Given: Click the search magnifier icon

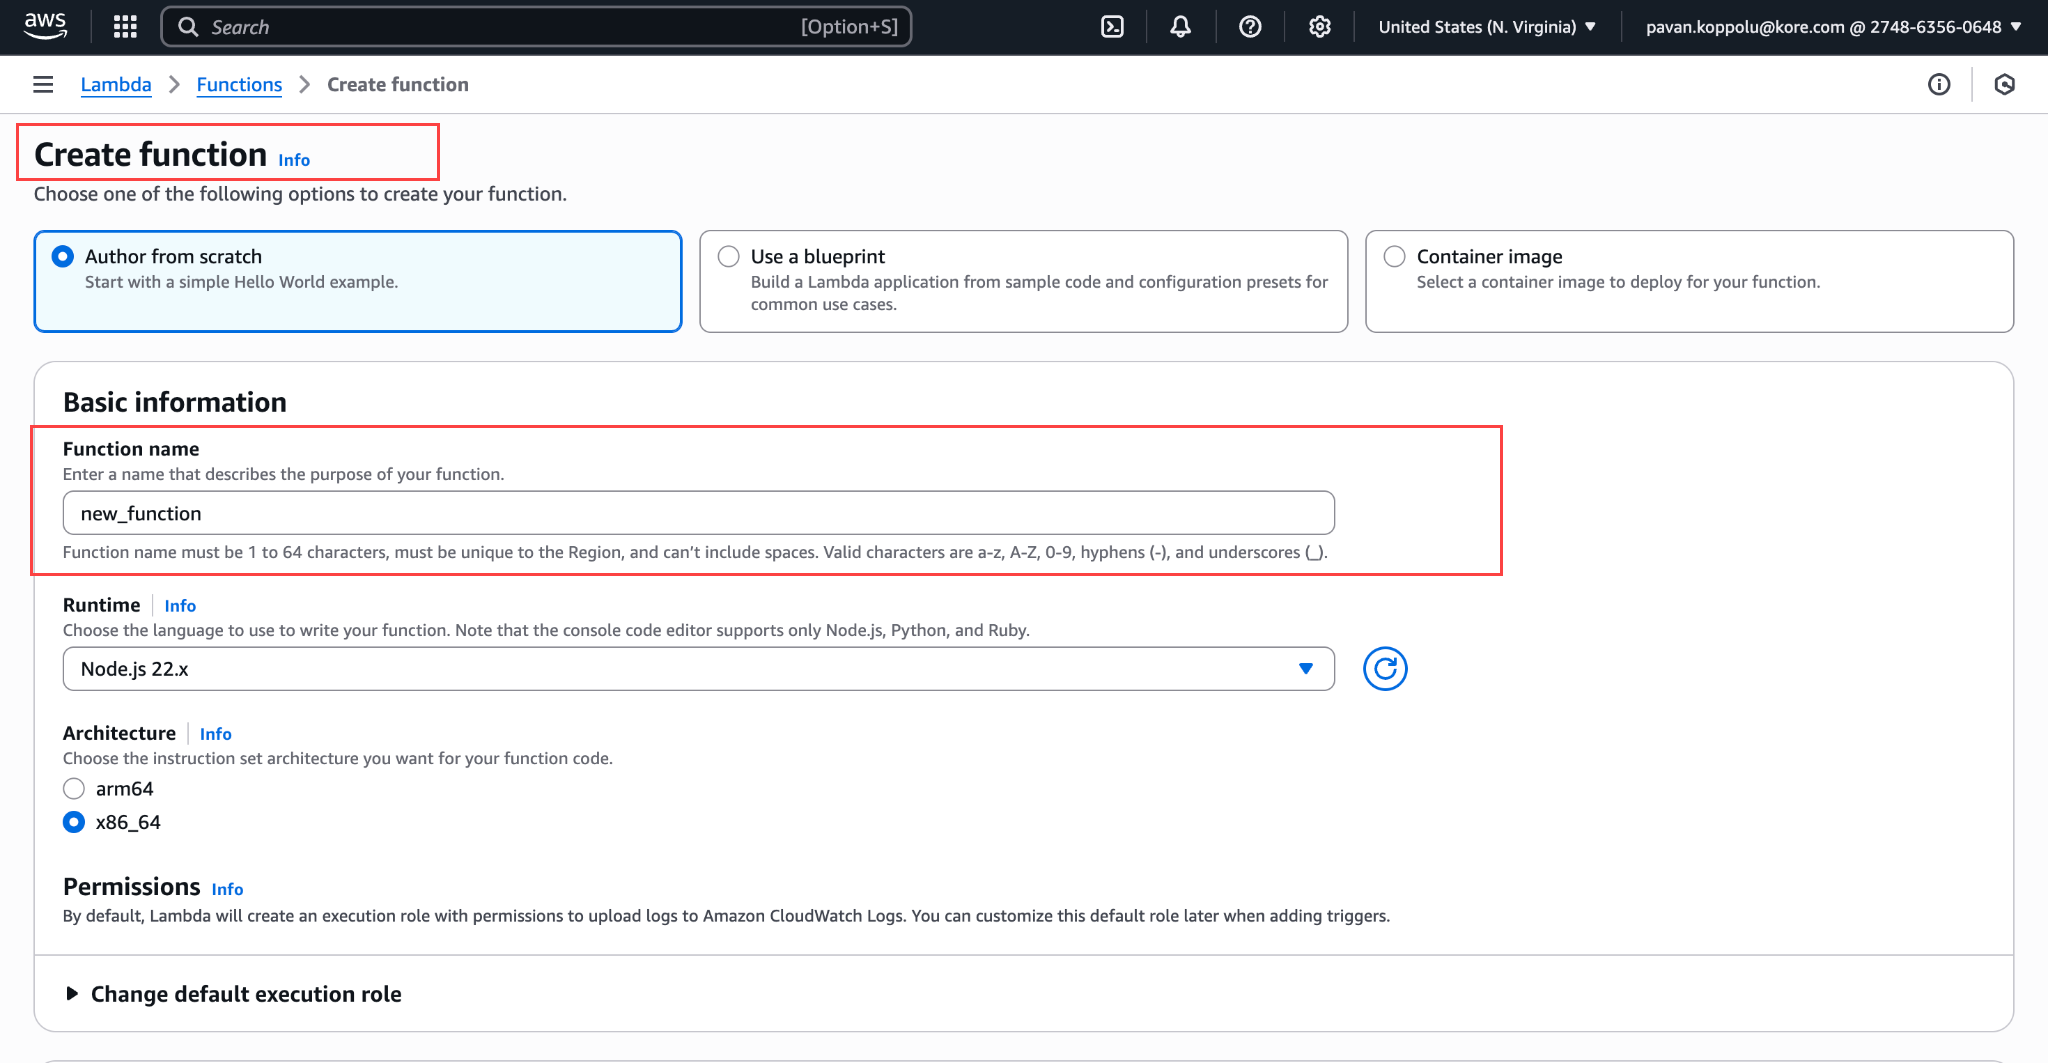Looking at the screenshot, I should coord(188,27).
